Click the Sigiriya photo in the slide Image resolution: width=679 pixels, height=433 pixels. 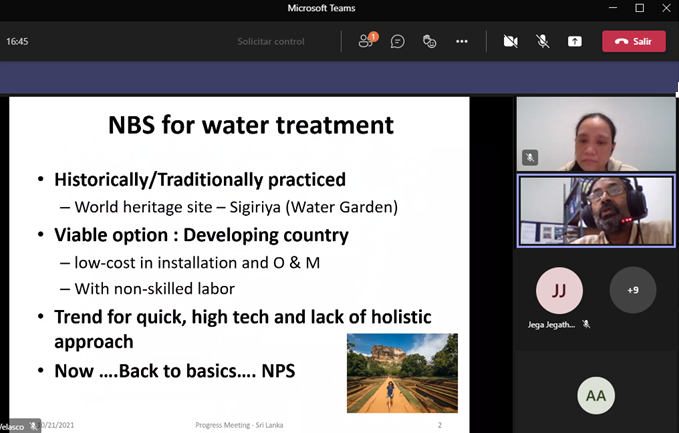[402, 373]
